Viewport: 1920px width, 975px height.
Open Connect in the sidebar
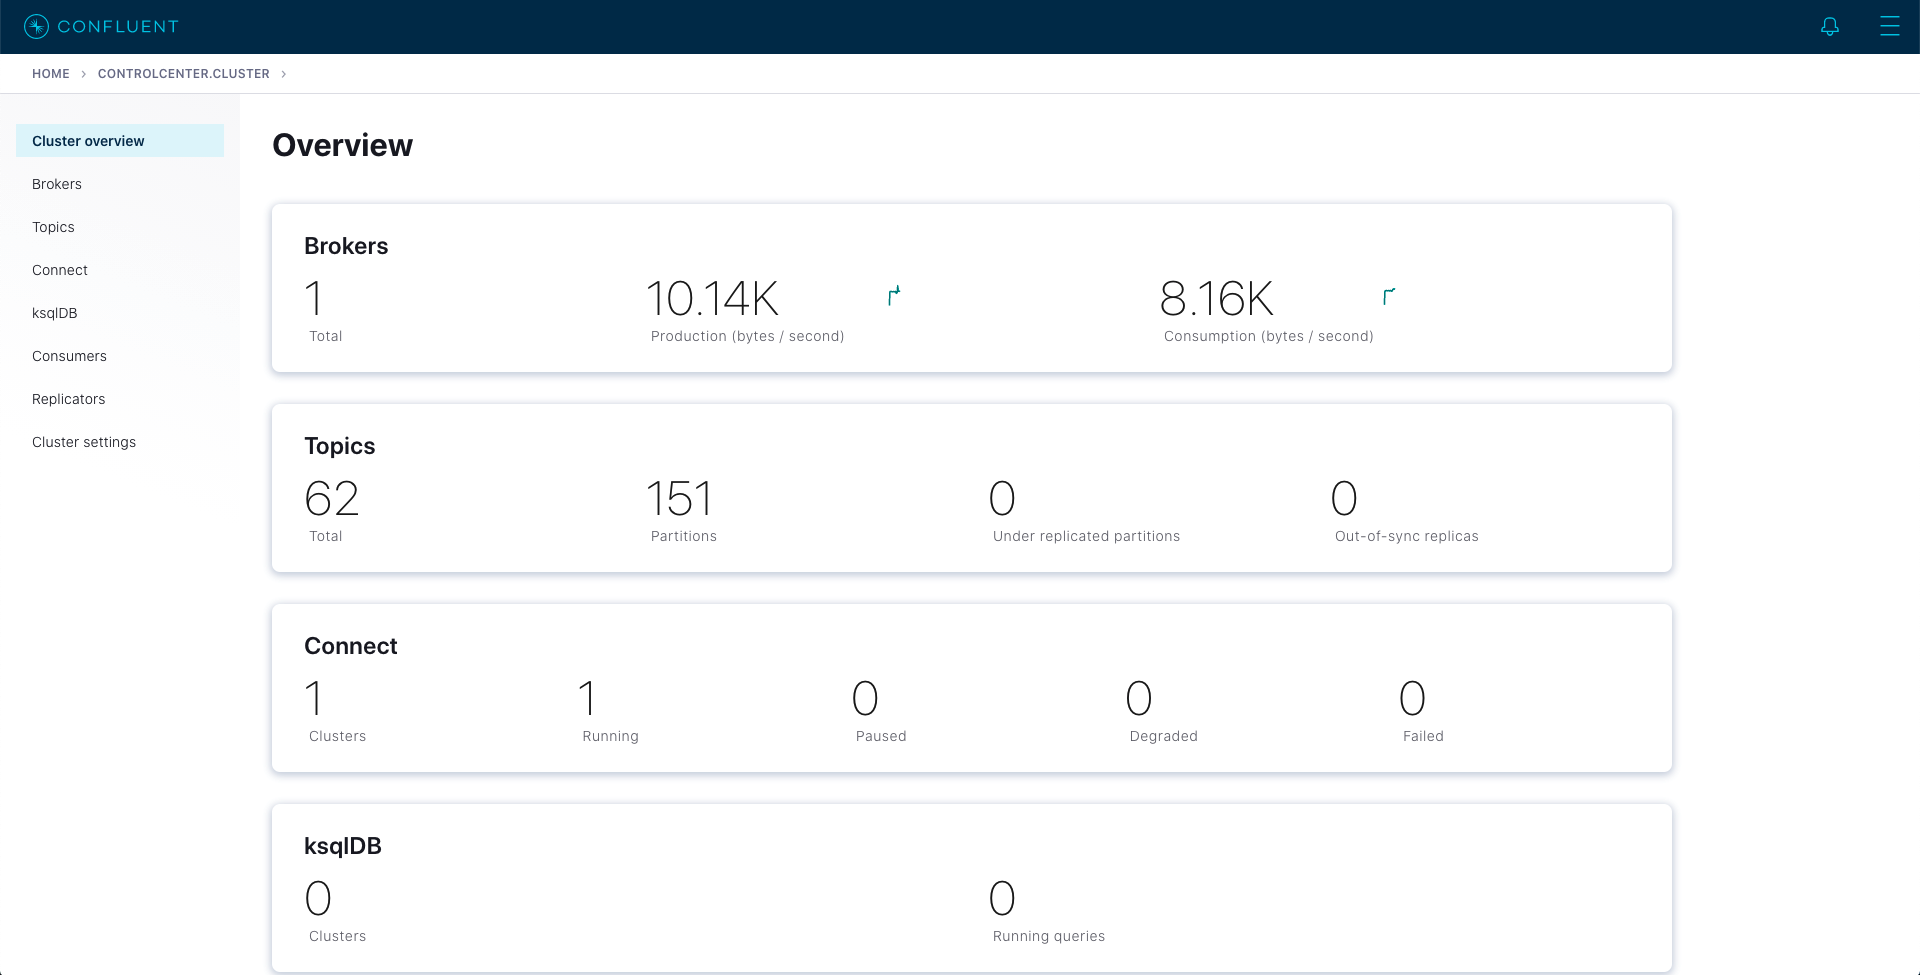(x=60, y=270)
